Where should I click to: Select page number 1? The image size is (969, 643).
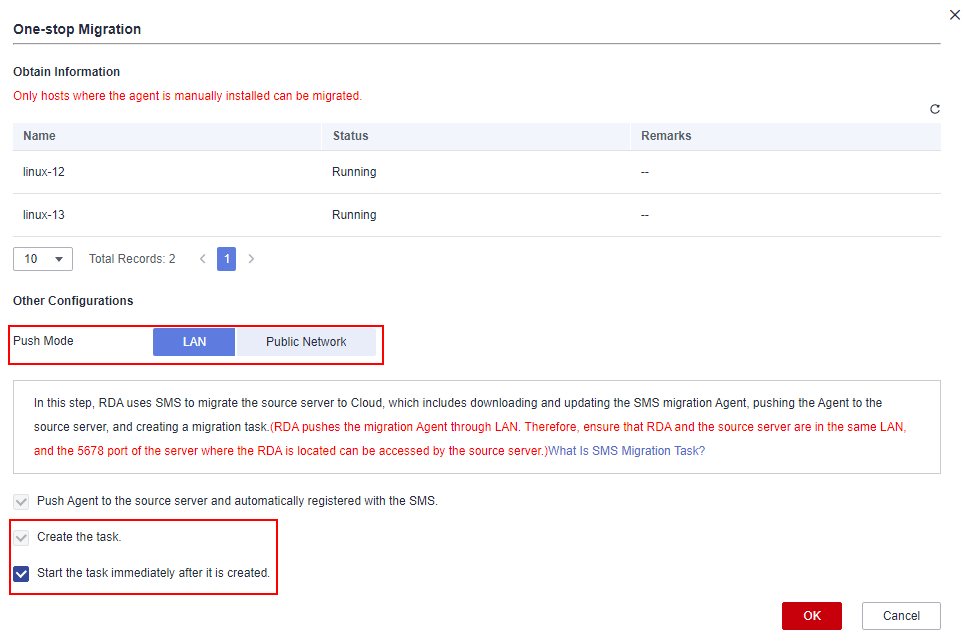pos(227,259)
